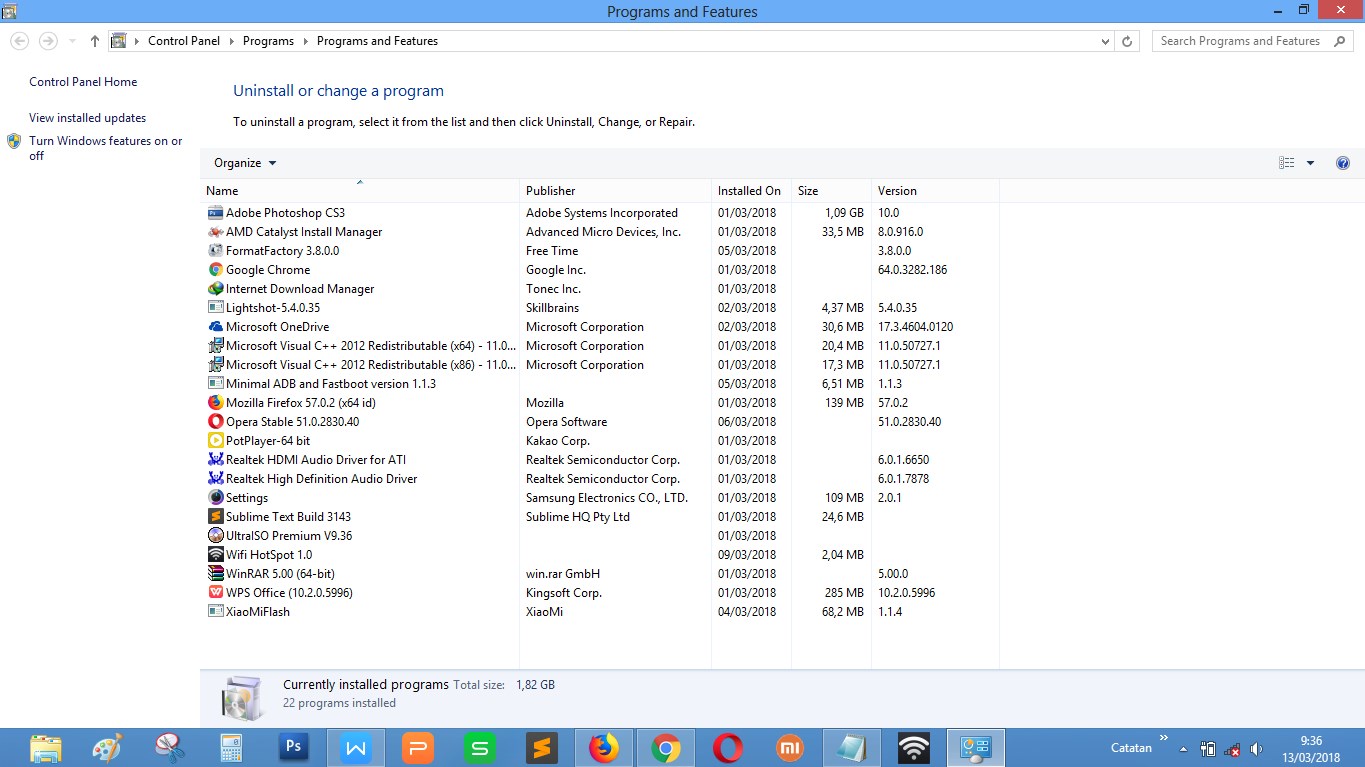Open File Explorer from the taskbar

point(46,748)
